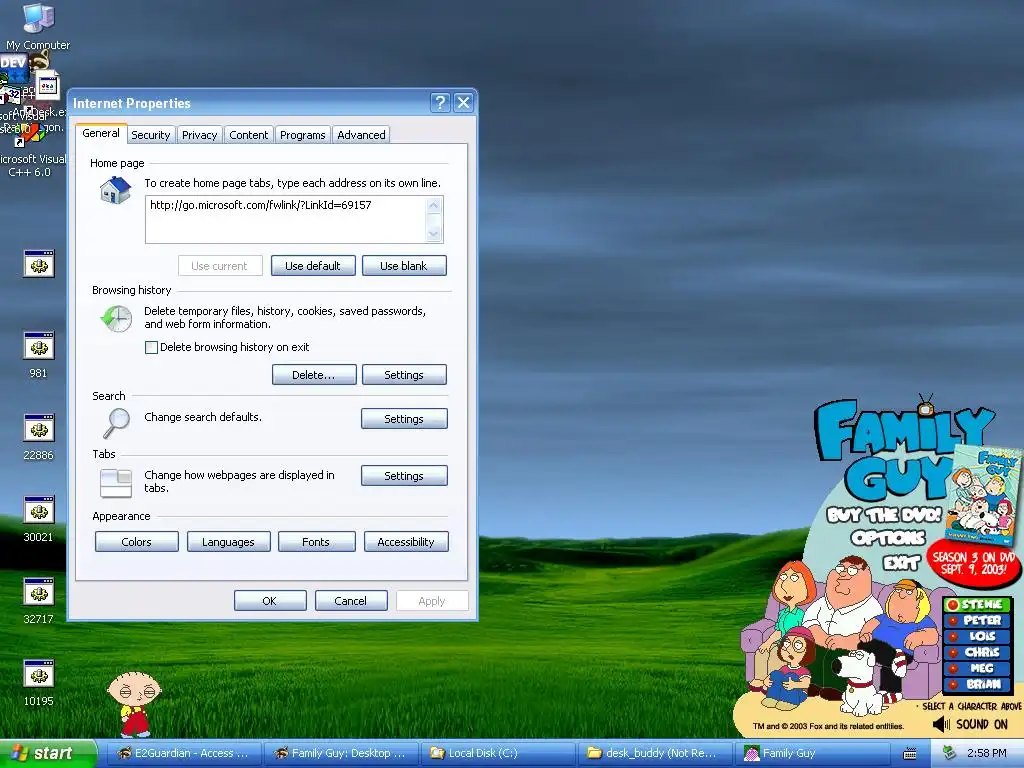Image resolution: width=1024 pixels, height=768 pixels.
Task: Select the Peter character option
Action: coord(977,620)
